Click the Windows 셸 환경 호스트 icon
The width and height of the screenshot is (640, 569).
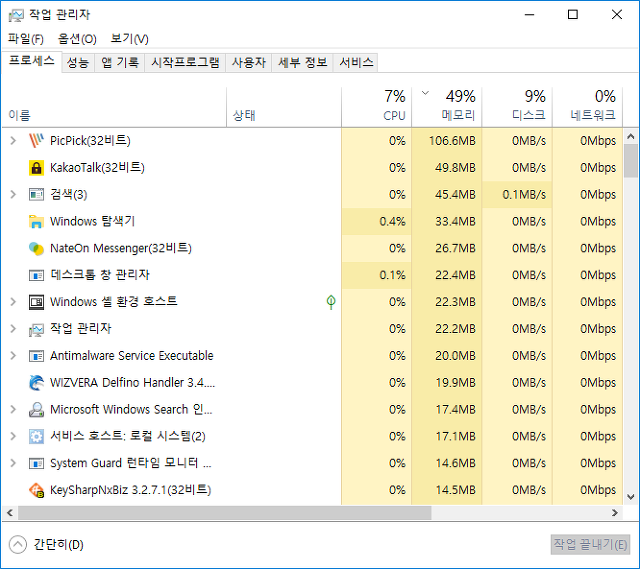pos(36,302)
